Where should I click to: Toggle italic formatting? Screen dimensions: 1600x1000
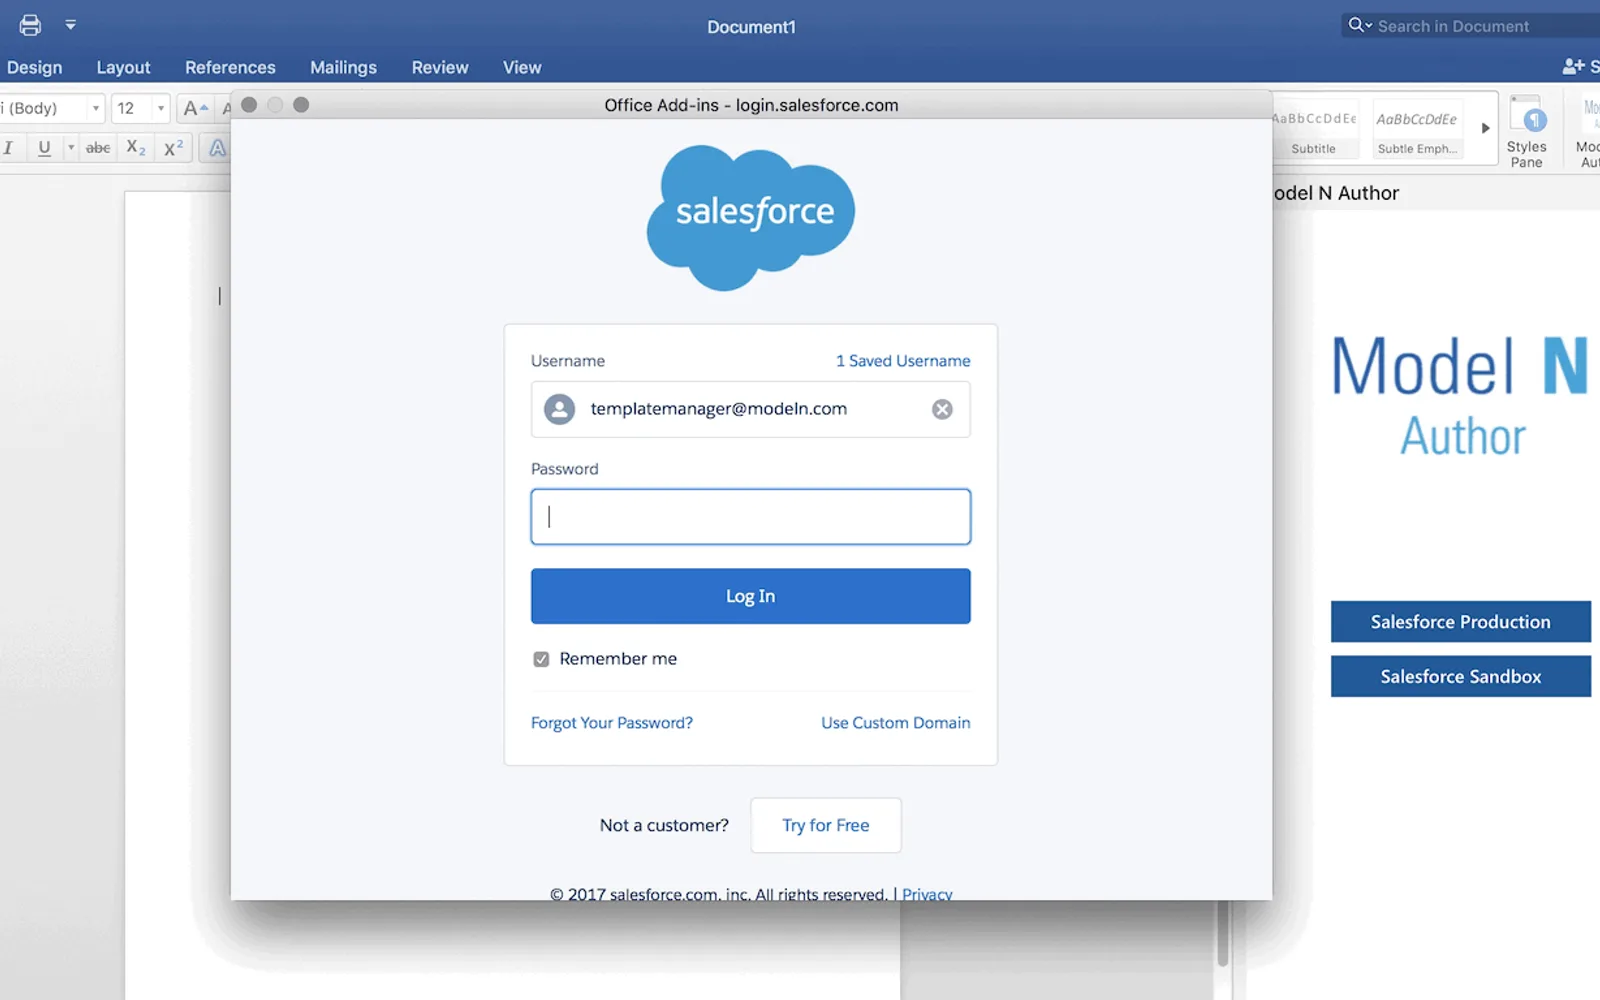coord(9,148)
